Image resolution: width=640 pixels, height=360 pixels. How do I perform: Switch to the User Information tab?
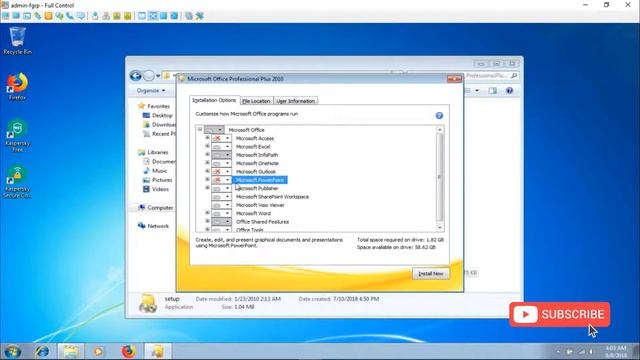(296, 101)
